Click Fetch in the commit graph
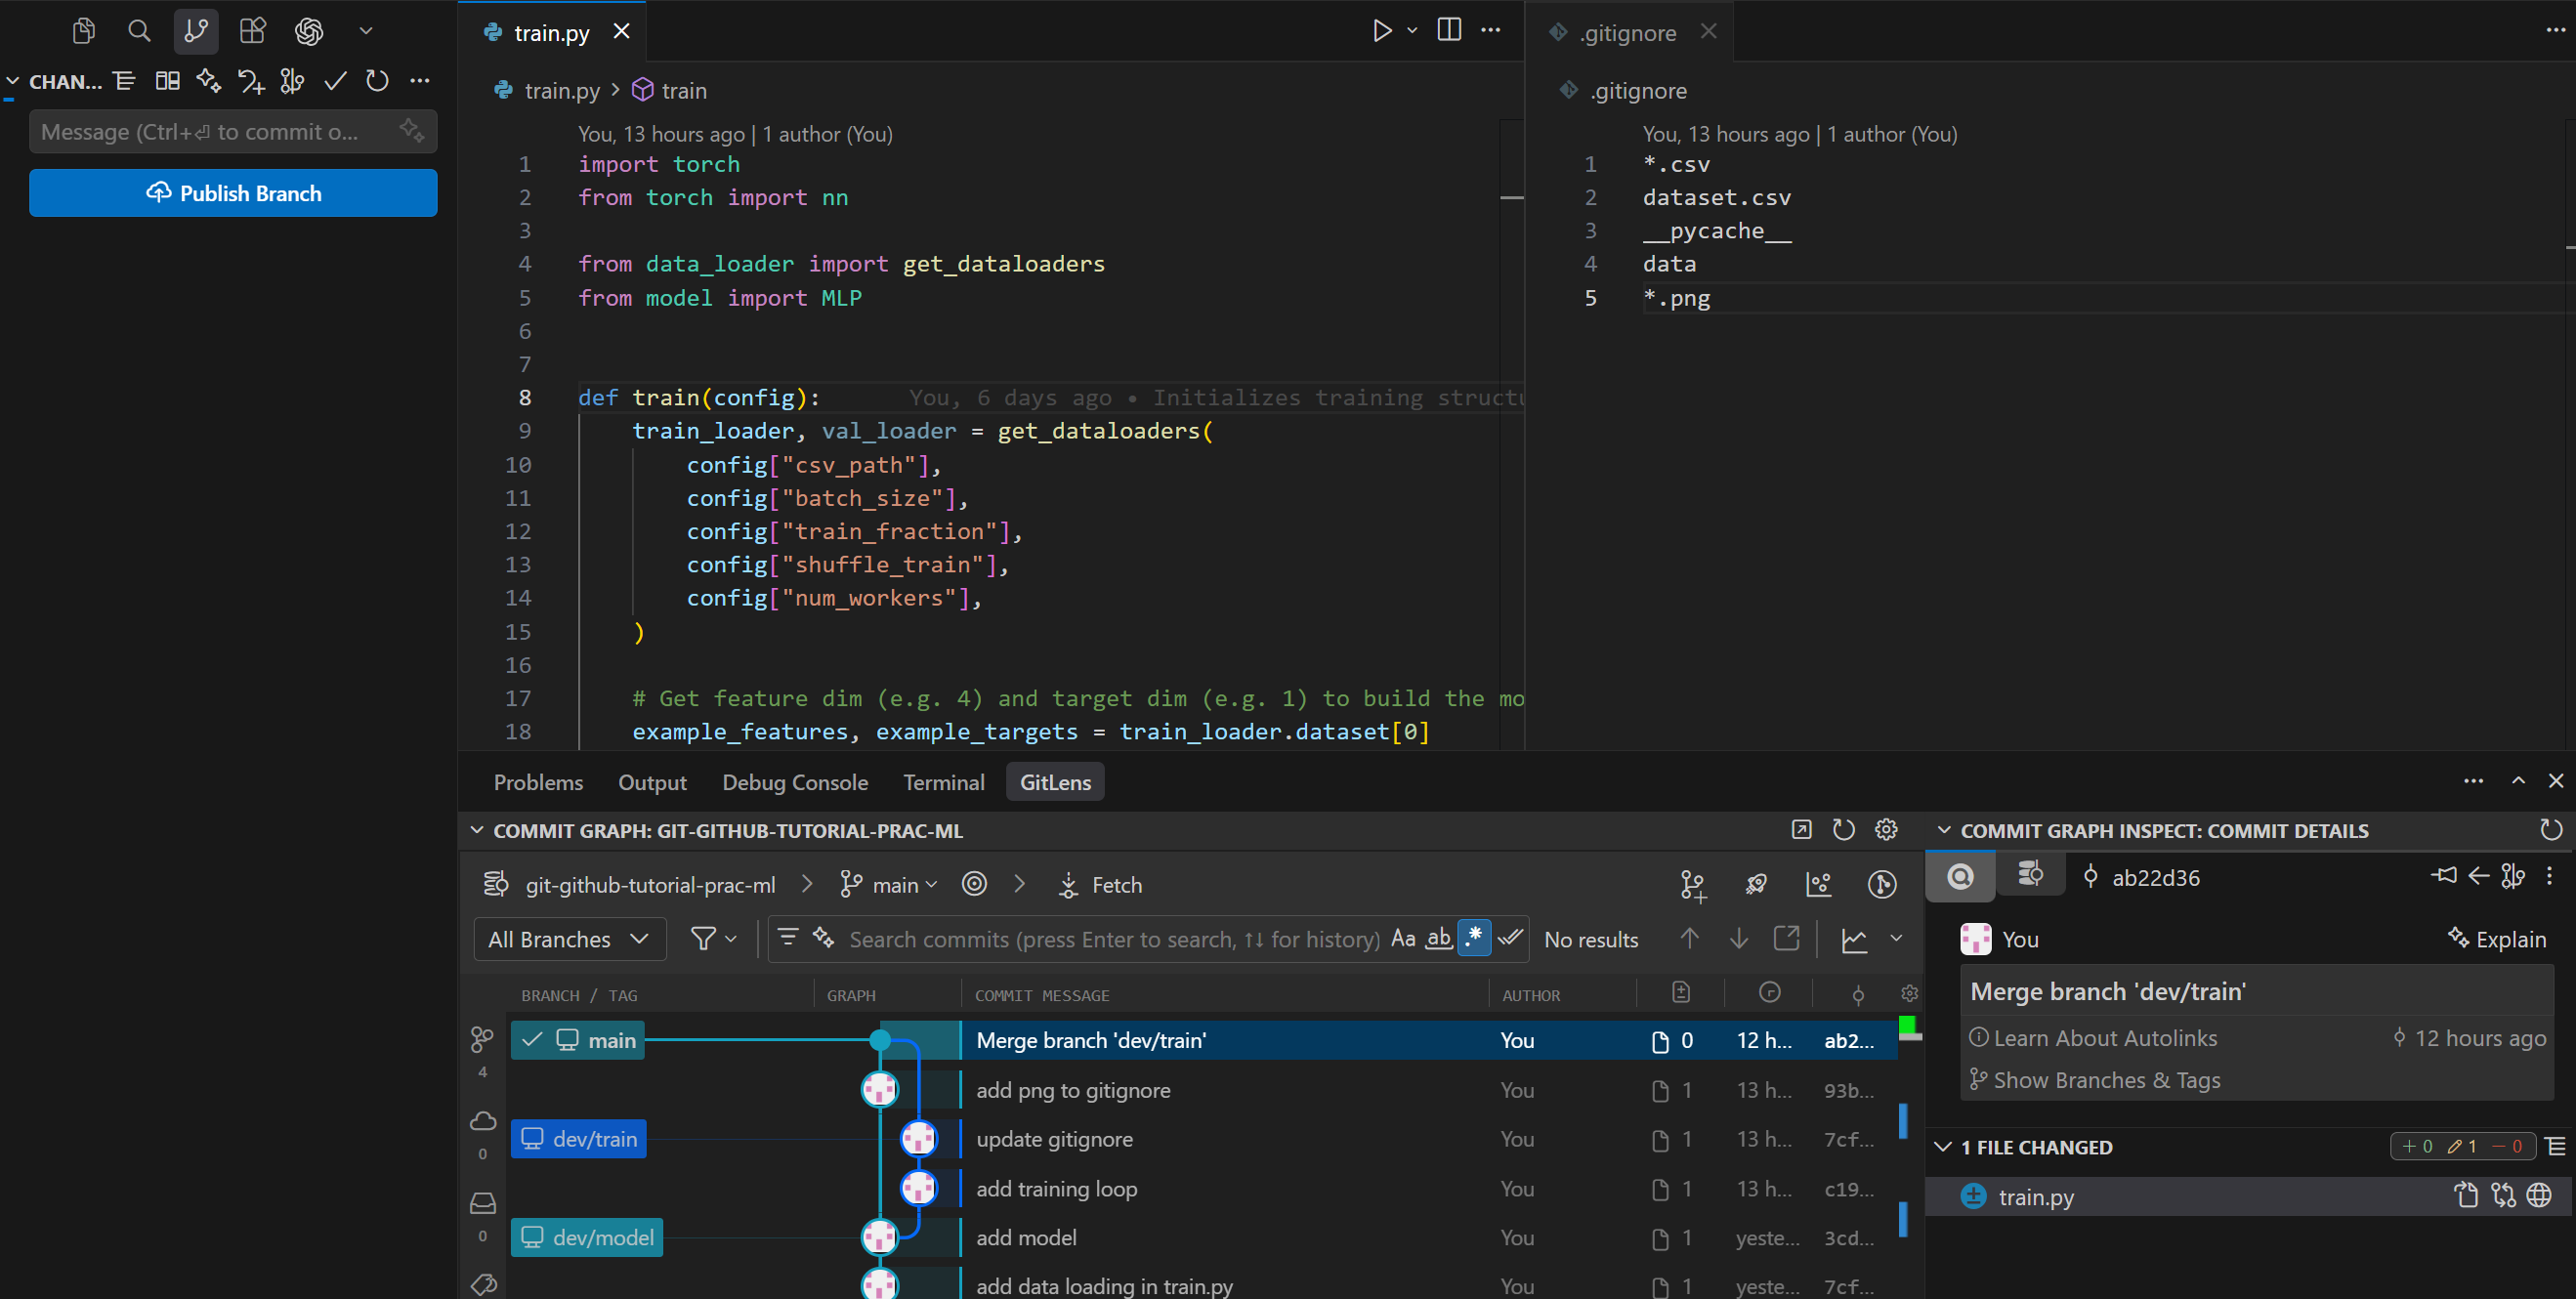This screenshot has height=1299, width=2576. pyautogui.click(x=1100, y=885)
